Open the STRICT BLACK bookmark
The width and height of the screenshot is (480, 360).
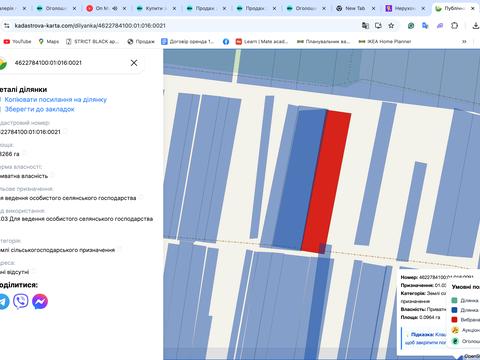(92, 42)
